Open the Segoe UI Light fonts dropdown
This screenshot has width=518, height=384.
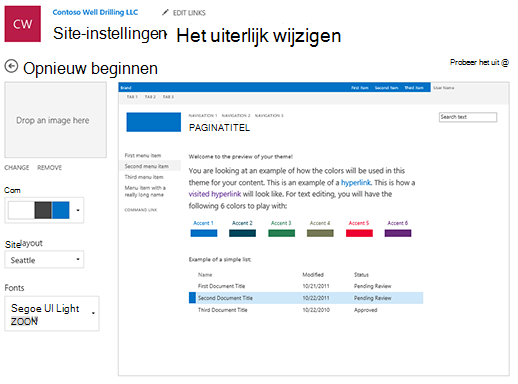click(52, 314)
